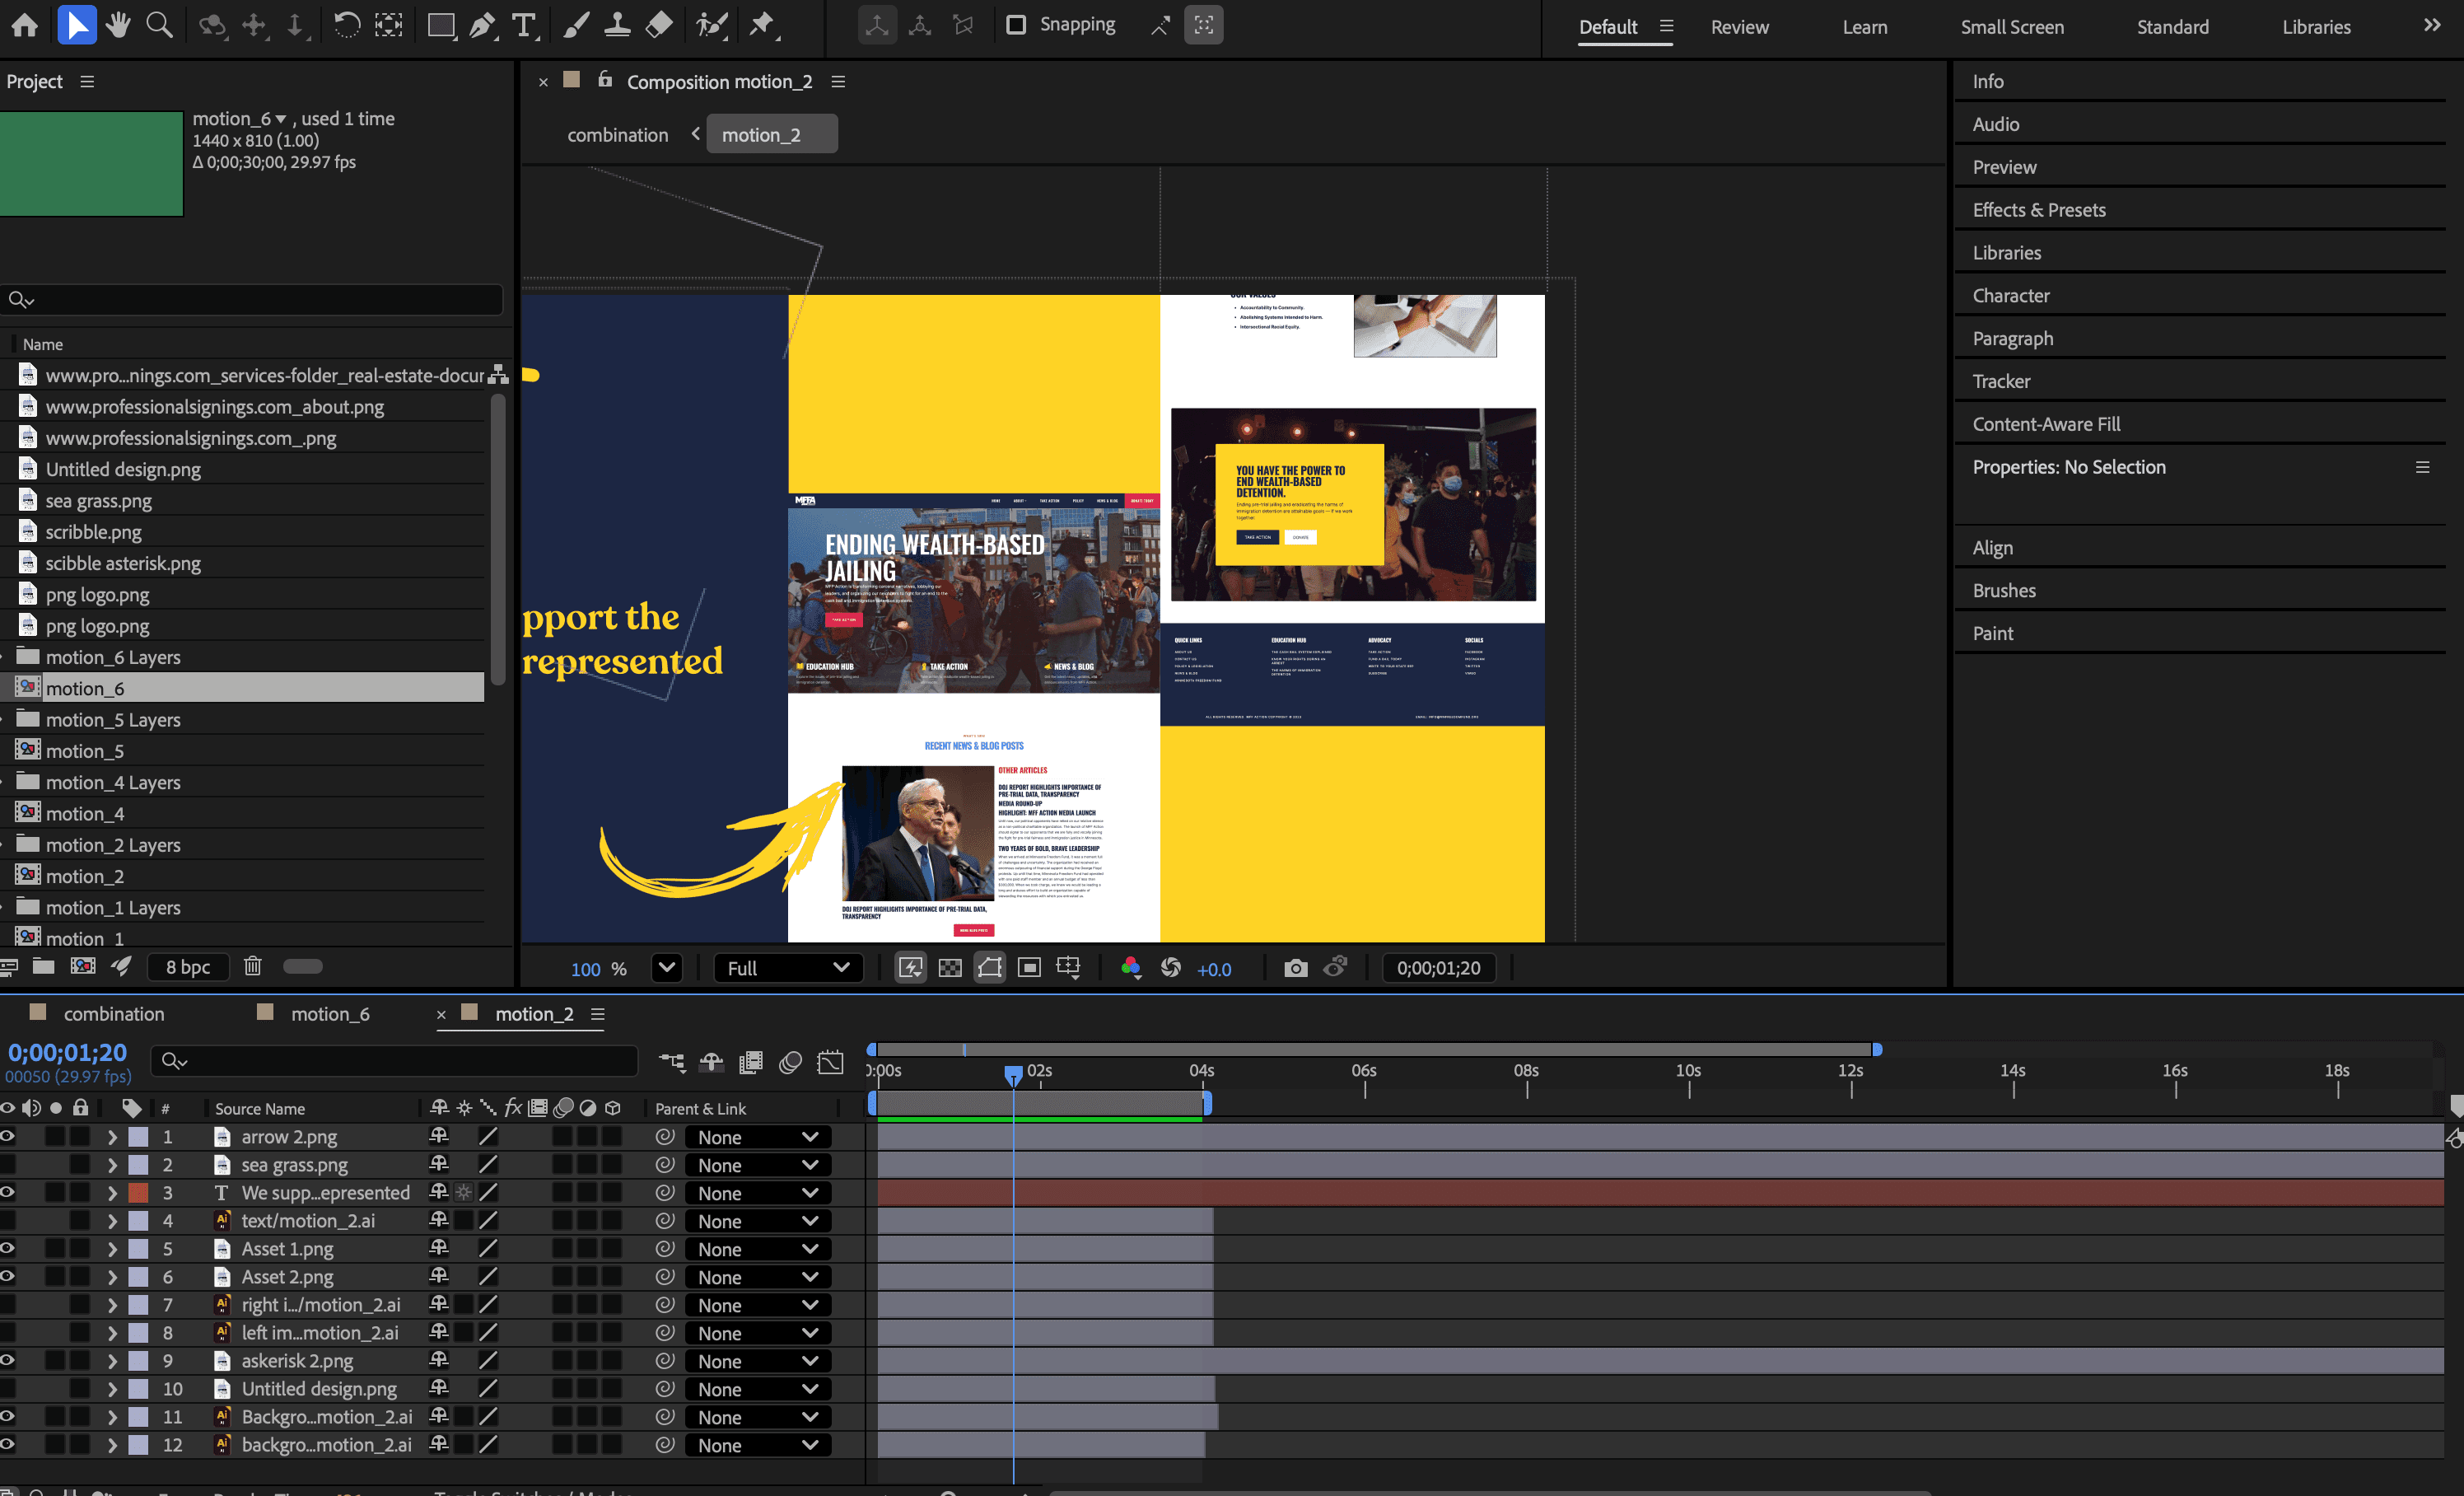This screenshot has width=2464, height=1496.
Task: Click the trash icon in Project panel
Action: tap(253, 966)
